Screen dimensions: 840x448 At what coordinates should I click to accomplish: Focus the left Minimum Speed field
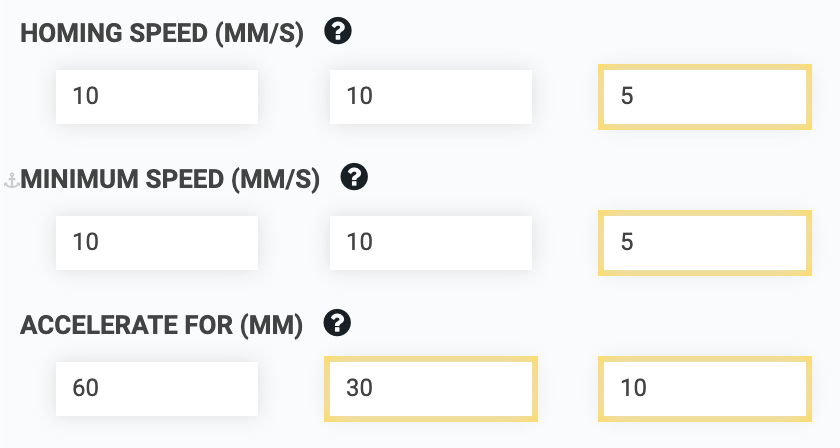(x=157, y=243)
